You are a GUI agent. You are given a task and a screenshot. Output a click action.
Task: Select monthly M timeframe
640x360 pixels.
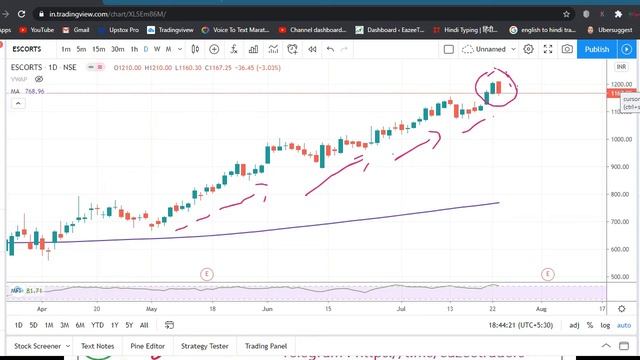pos(169,49)
